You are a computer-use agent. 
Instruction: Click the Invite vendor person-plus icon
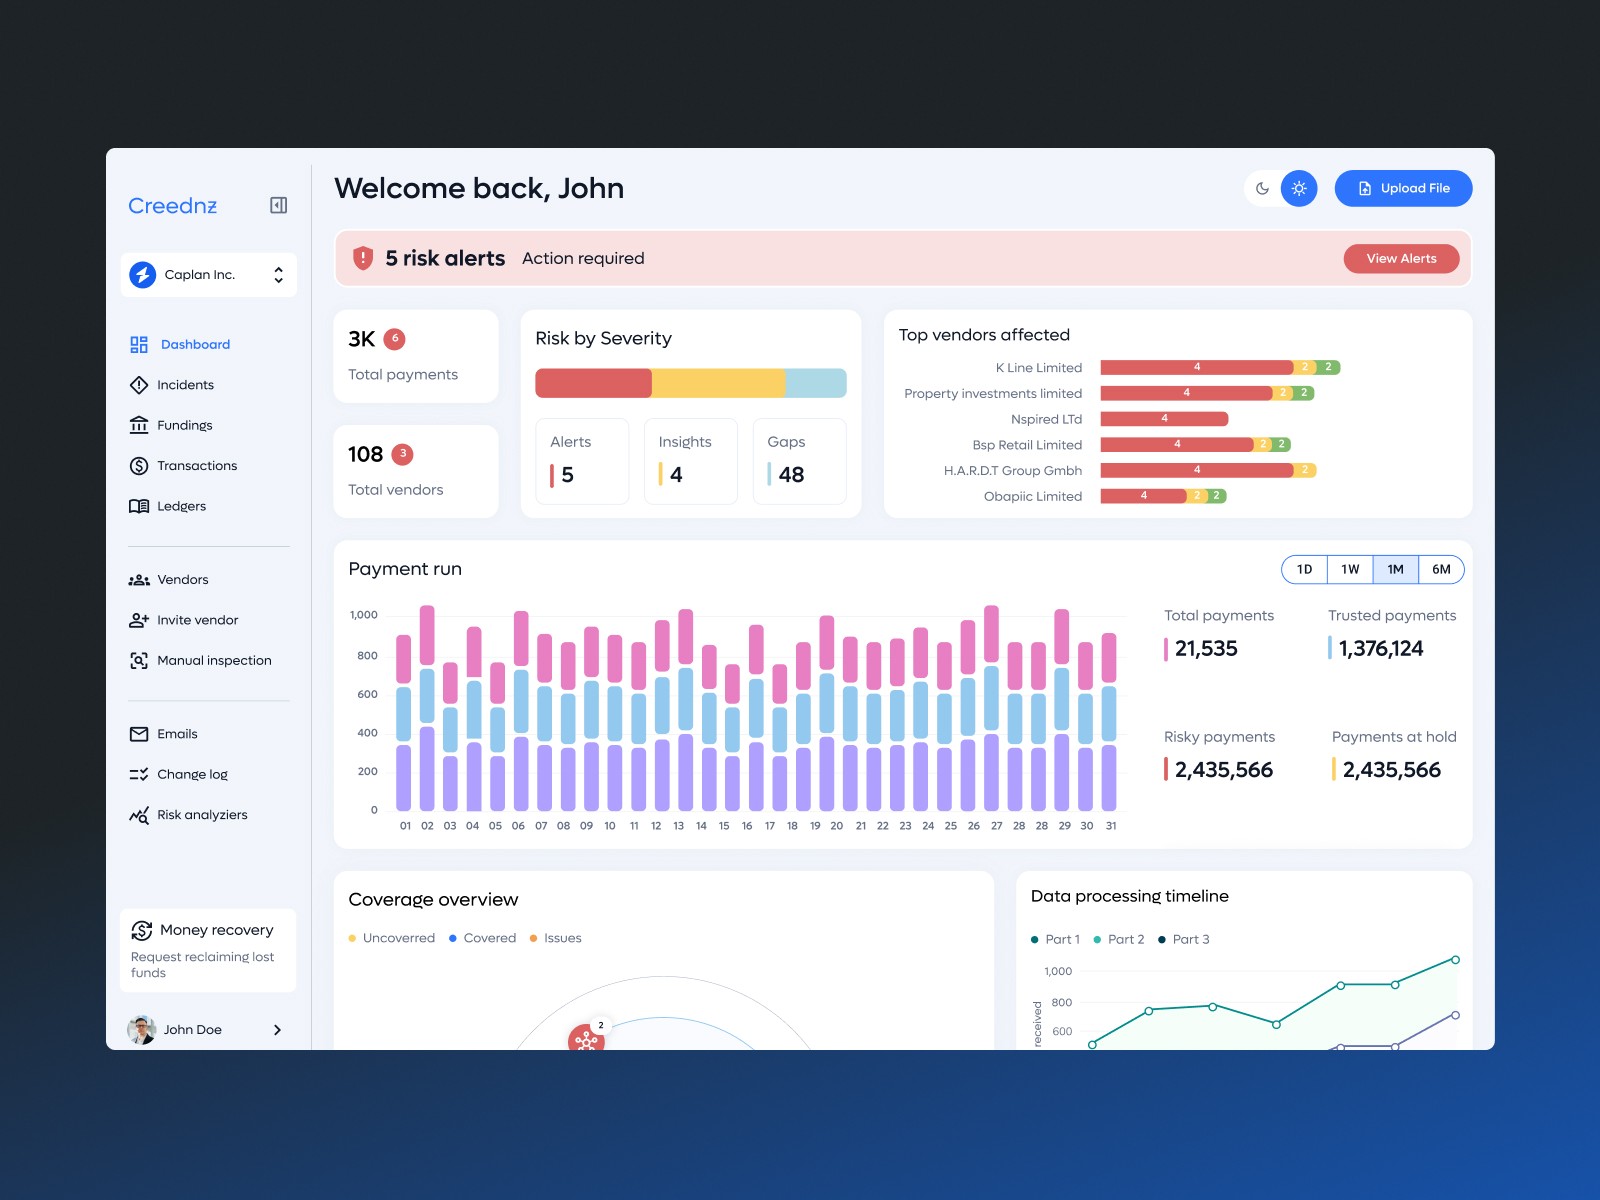tap(139, 620)
